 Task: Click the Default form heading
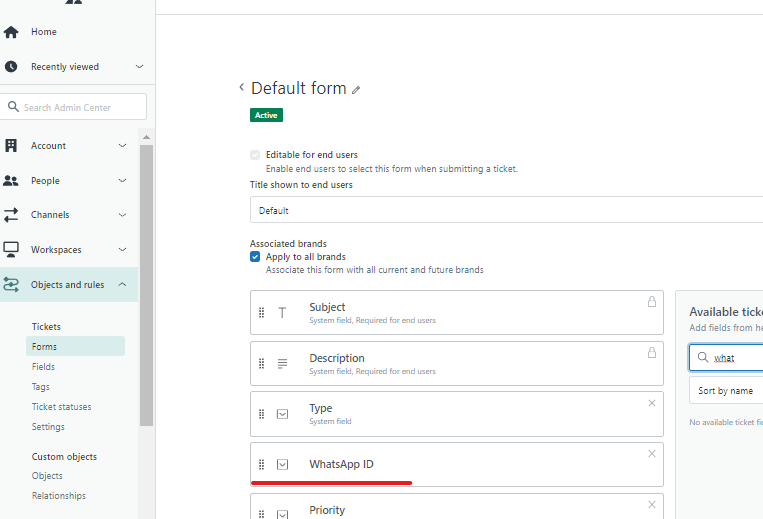click(x=299, y=88)
